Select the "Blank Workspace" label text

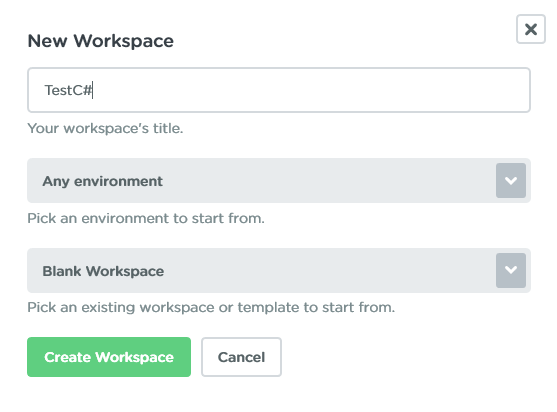[103, 271]
